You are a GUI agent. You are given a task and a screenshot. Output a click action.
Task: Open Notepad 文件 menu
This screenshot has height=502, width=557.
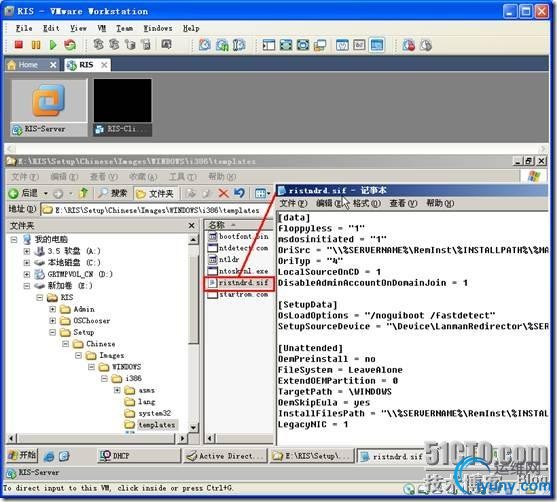(x=293, y=203)
